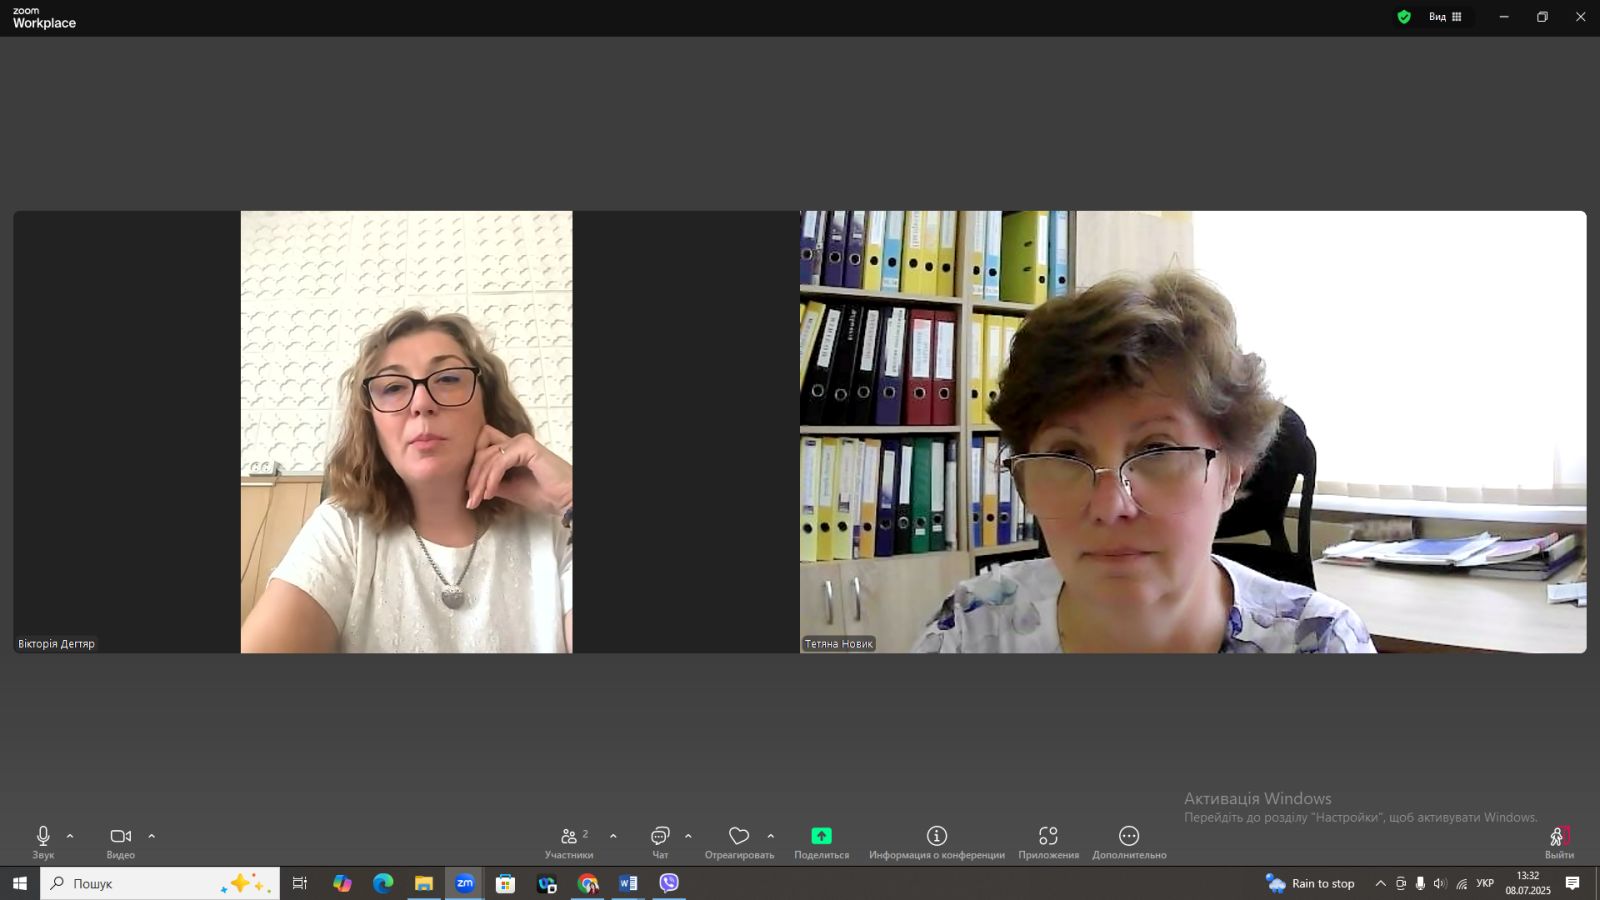The height and width of the screenshot is (900, 1600).
Task: Expand the arrow next to Чат
Action: 688,836
